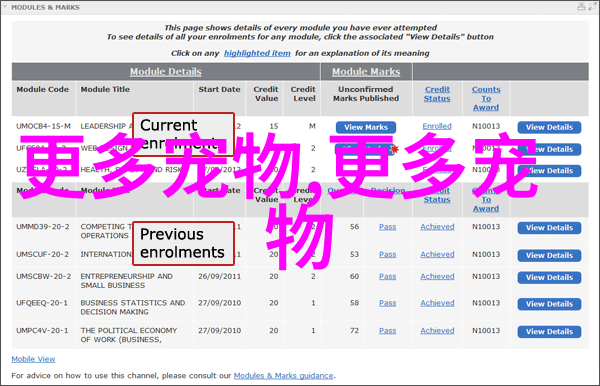Select module code UMSCUF-20-2
Image resolution: width=600 pixels, height=386 pixels.
[x=42, y=254]
